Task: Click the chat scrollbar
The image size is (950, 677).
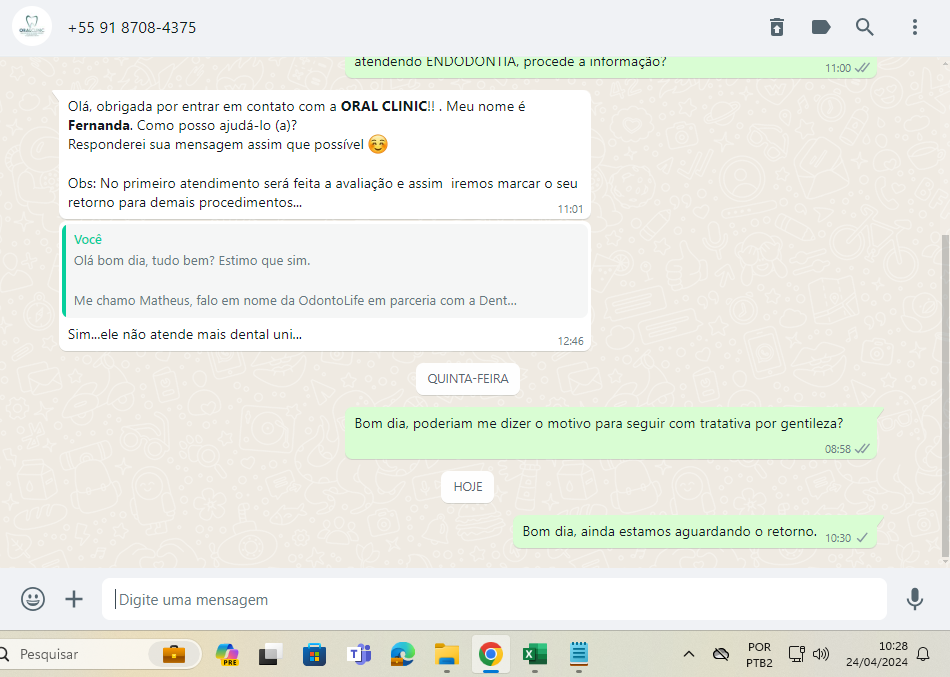Action: [x=945, y=400]
